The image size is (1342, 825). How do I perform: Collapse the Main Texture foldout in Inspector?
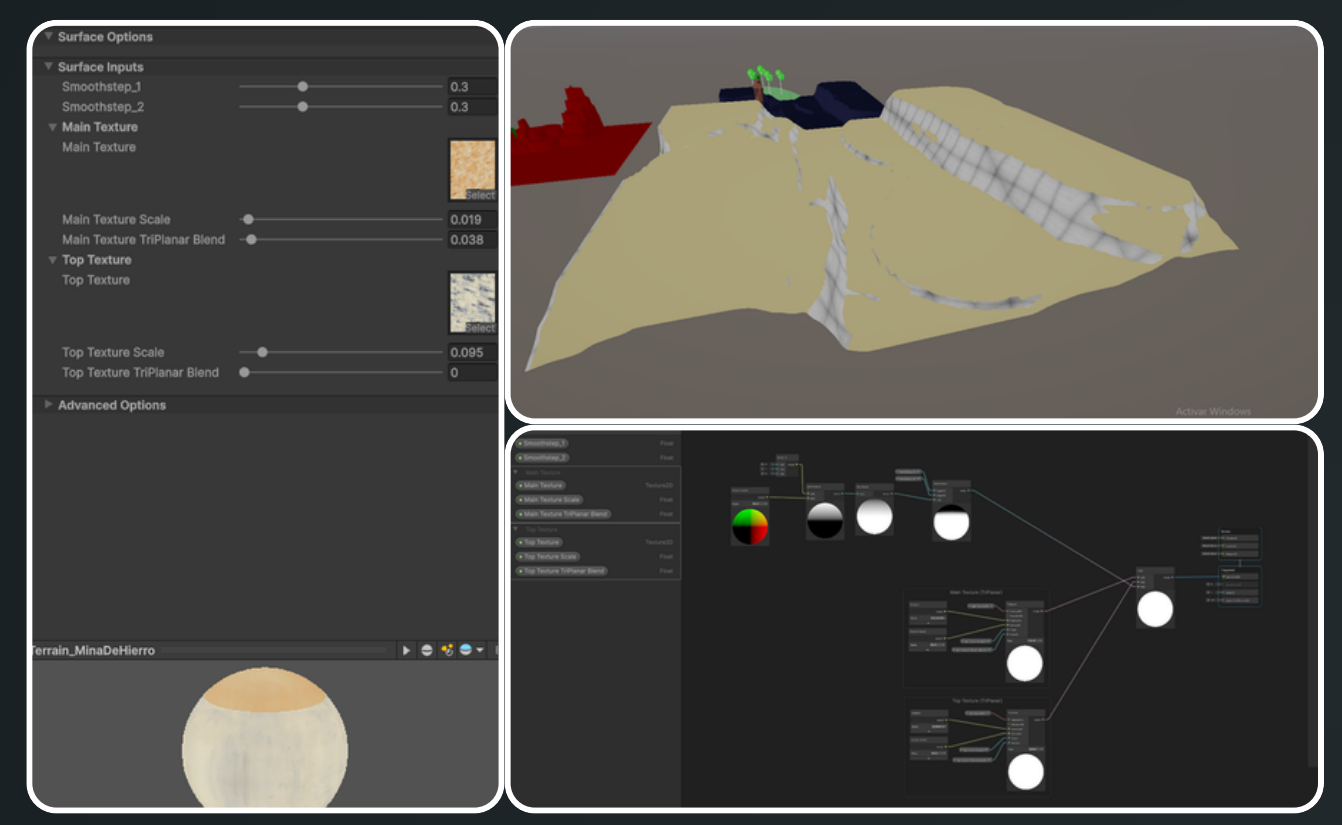coord(53,127)
